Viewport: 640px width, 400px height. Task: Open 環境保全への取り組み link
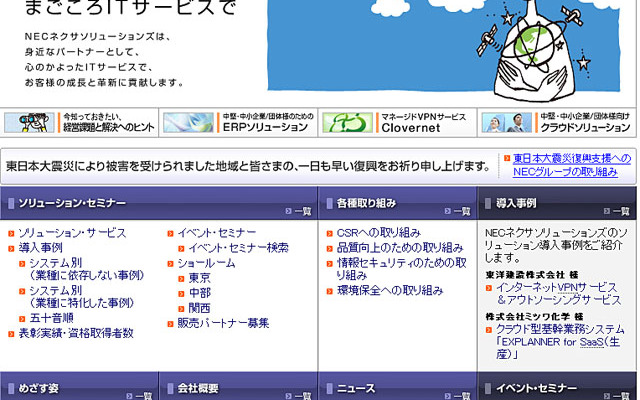coord(390,291)
